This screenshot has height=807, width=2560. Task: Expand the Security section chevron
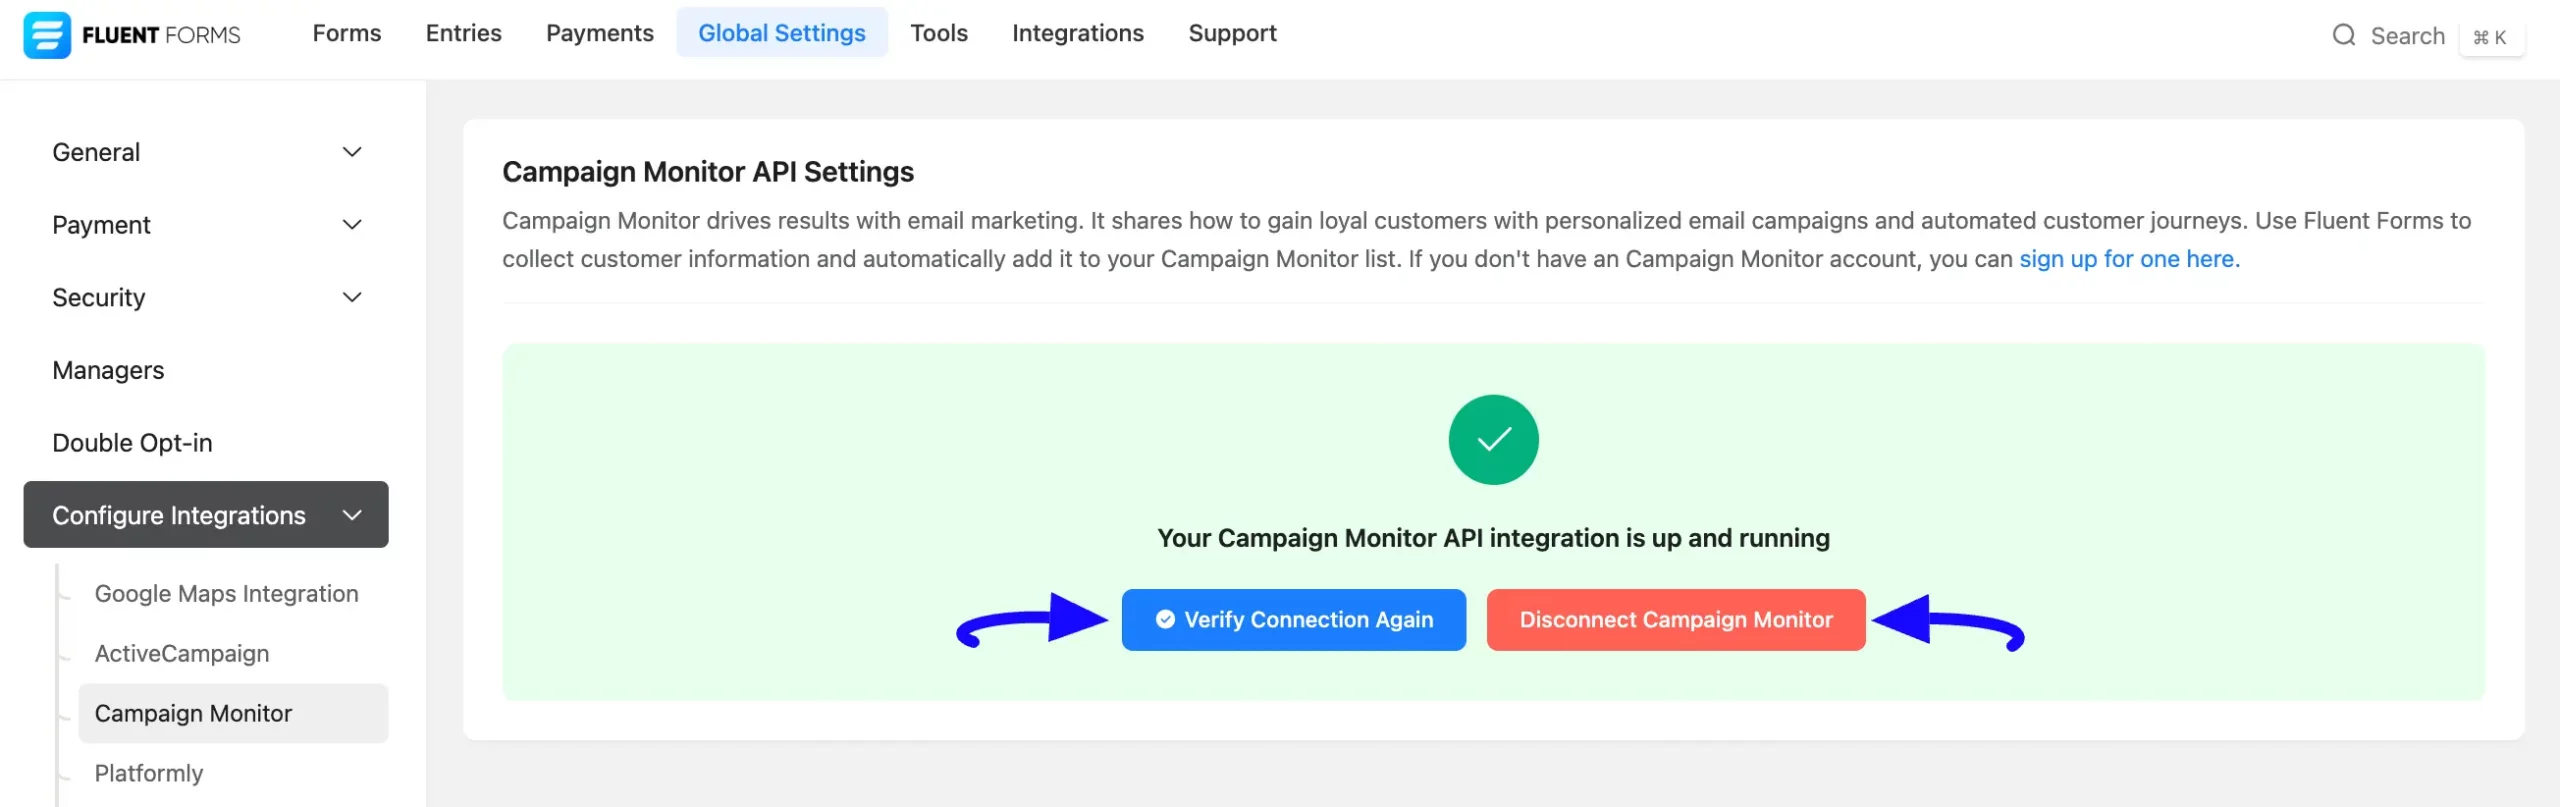tap(352, 297)
